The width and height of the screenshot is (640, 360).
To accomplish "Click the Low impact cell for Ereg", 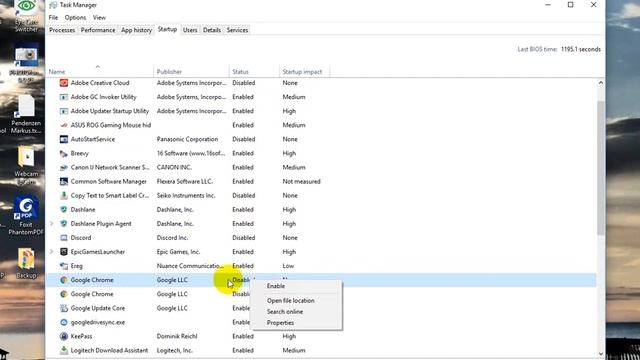I will click(288, 266).
